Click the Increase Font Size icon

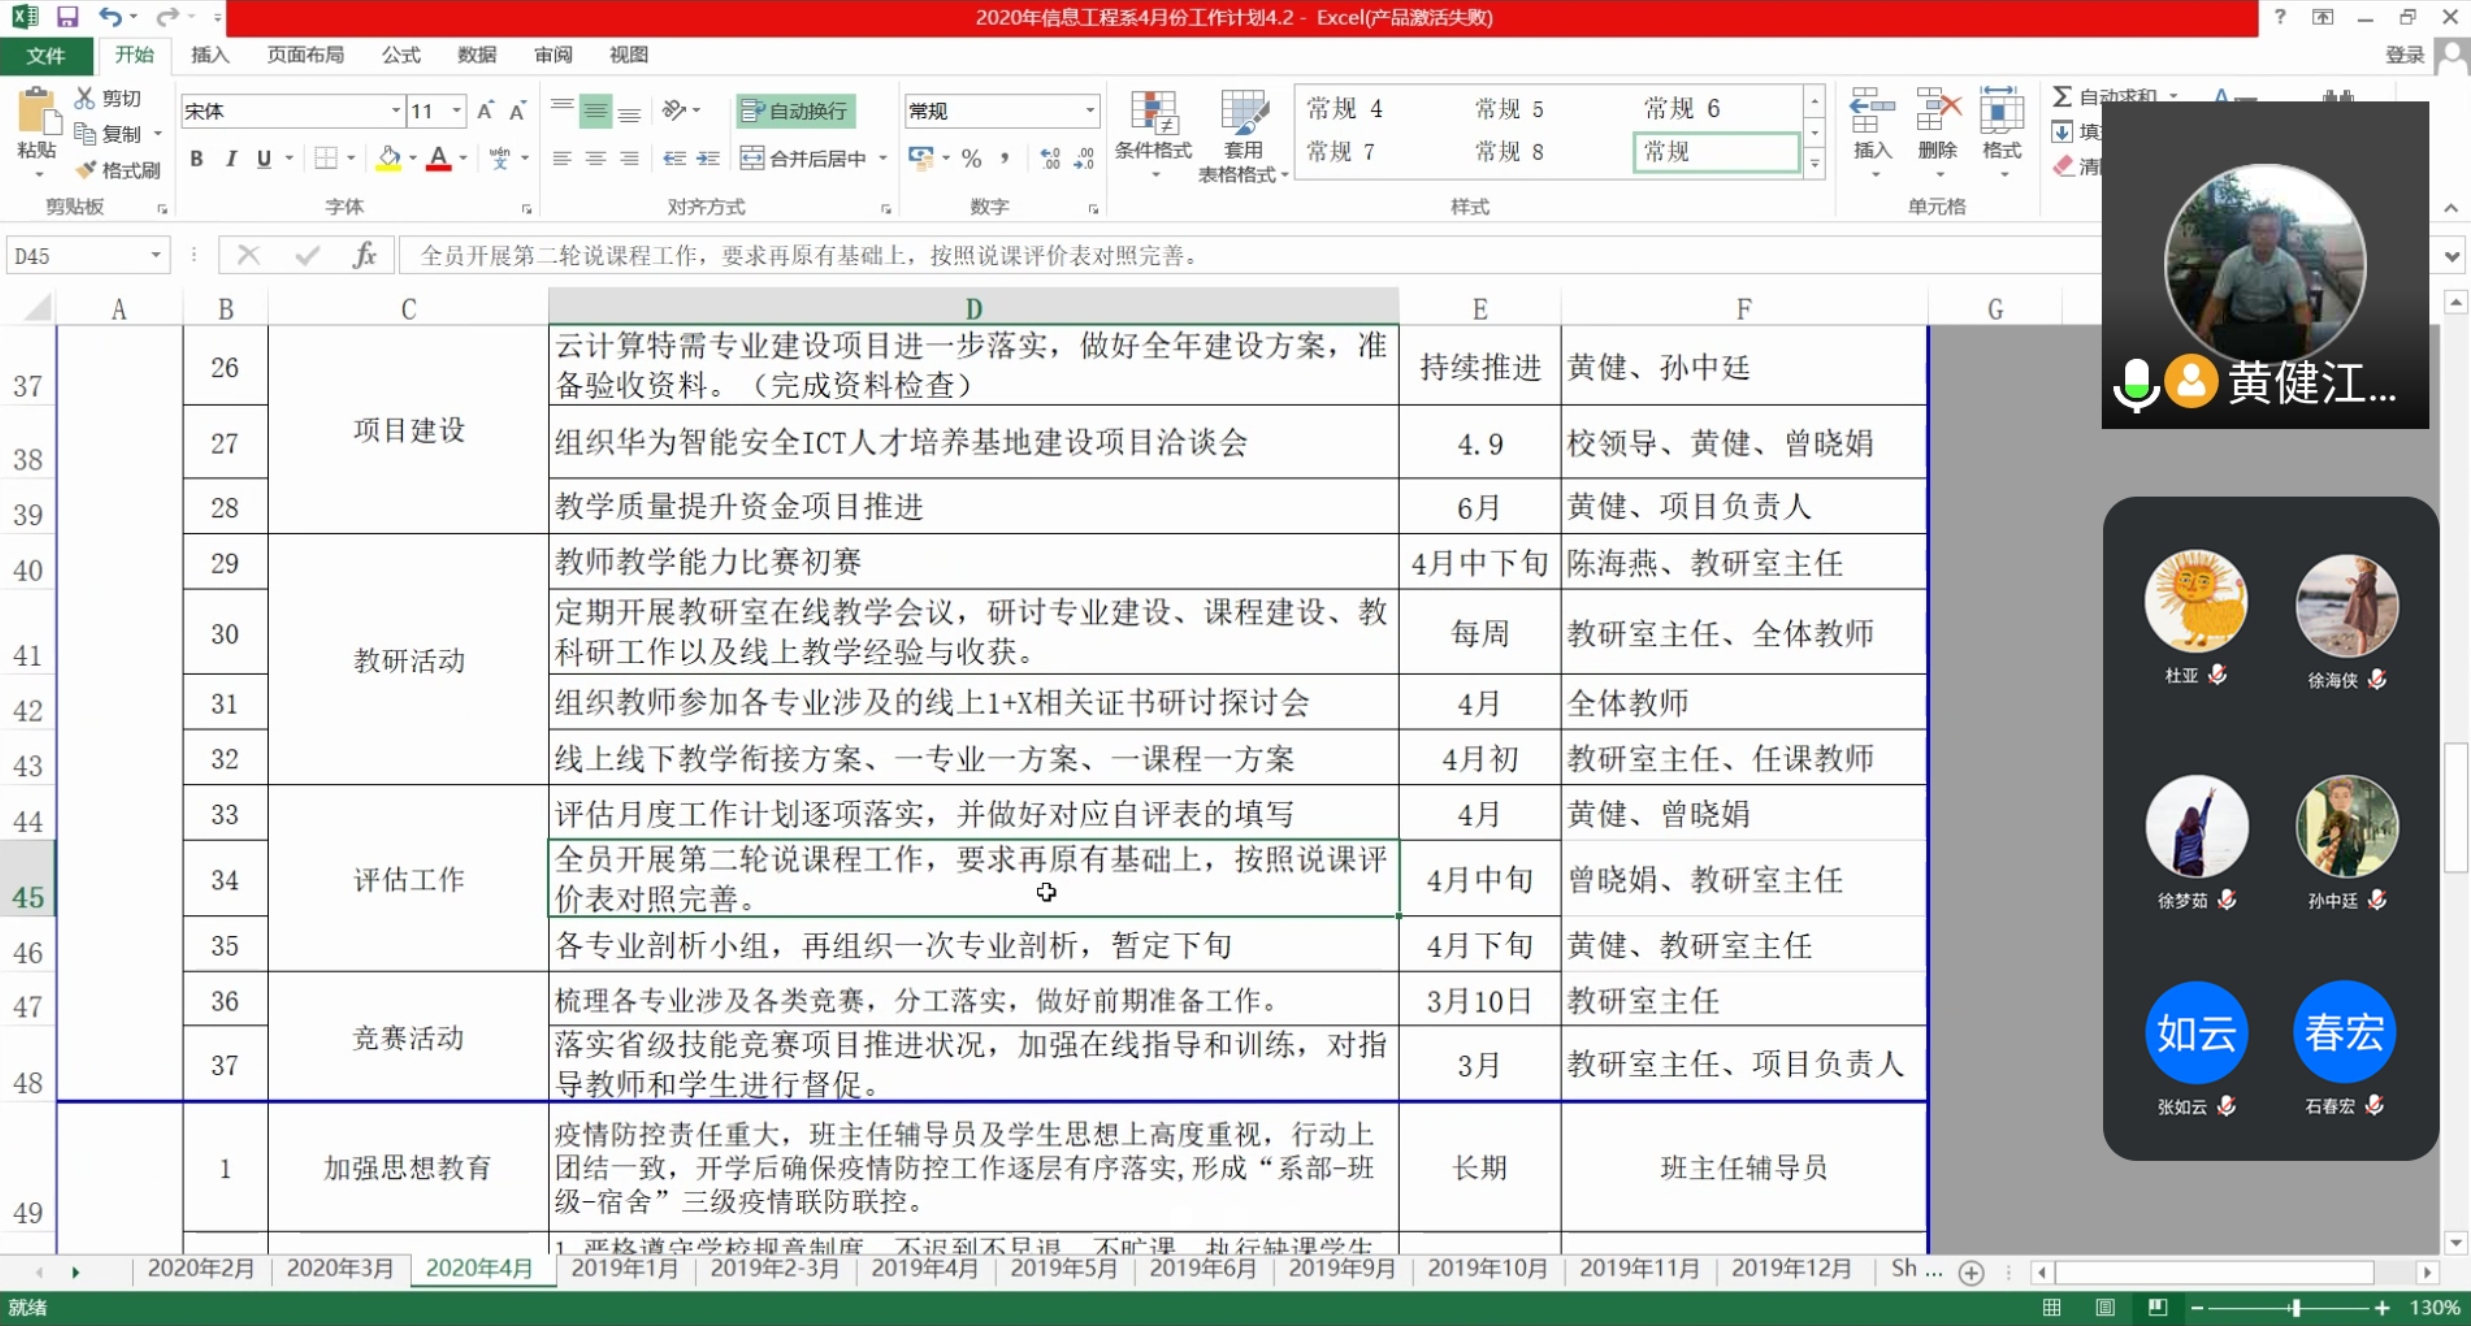tap(485, 111)
